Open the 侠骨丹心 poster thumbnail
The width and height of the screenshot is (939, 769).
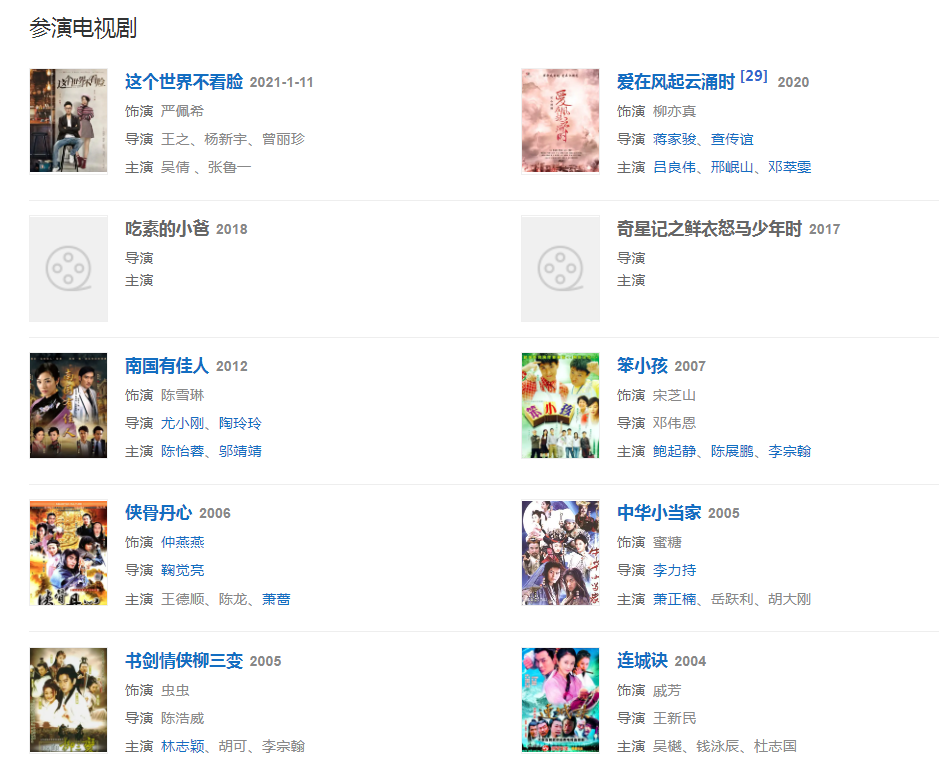[68, 553]
